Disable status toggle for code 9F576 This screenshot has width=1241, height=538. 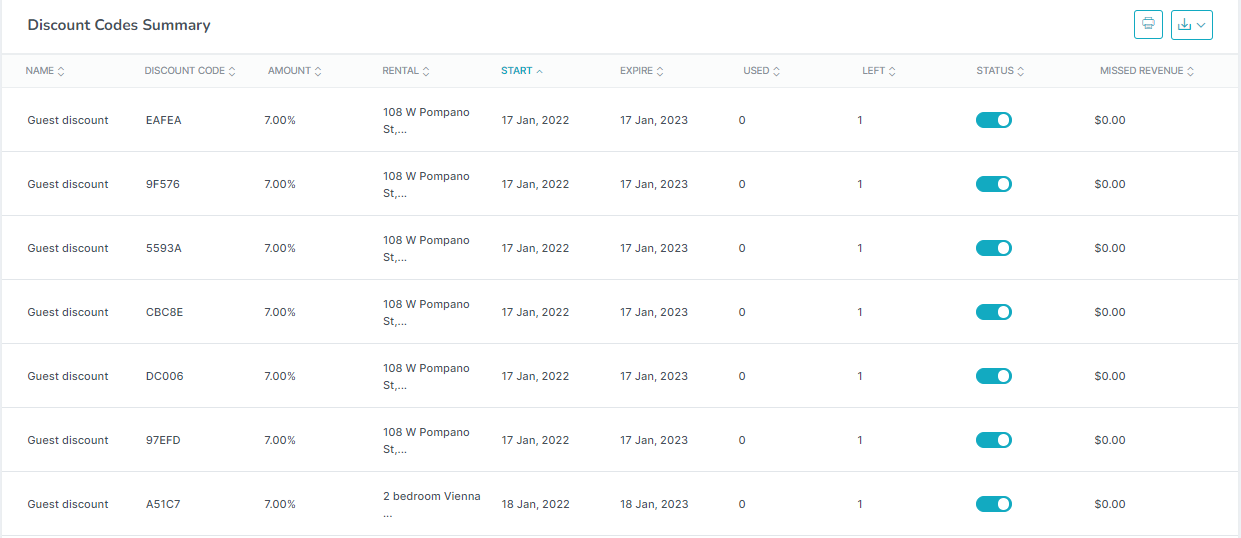coord(994,184)
